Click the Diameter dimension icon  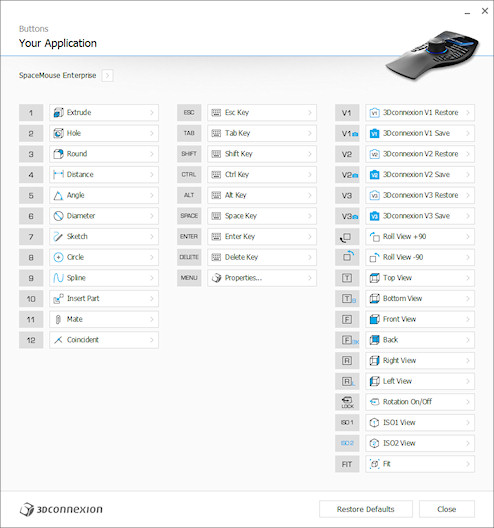[x=58, y=216]
